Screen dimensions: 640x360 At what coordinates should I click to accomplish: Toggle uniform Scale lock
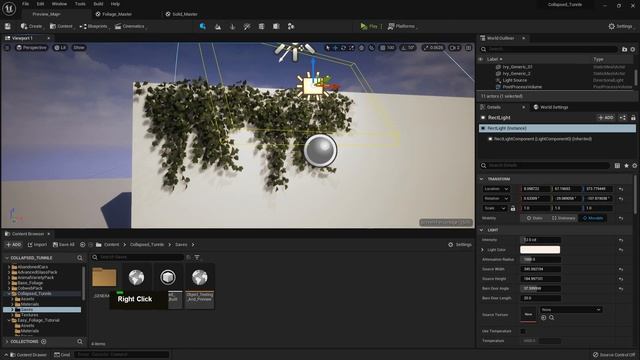(513, 208)
